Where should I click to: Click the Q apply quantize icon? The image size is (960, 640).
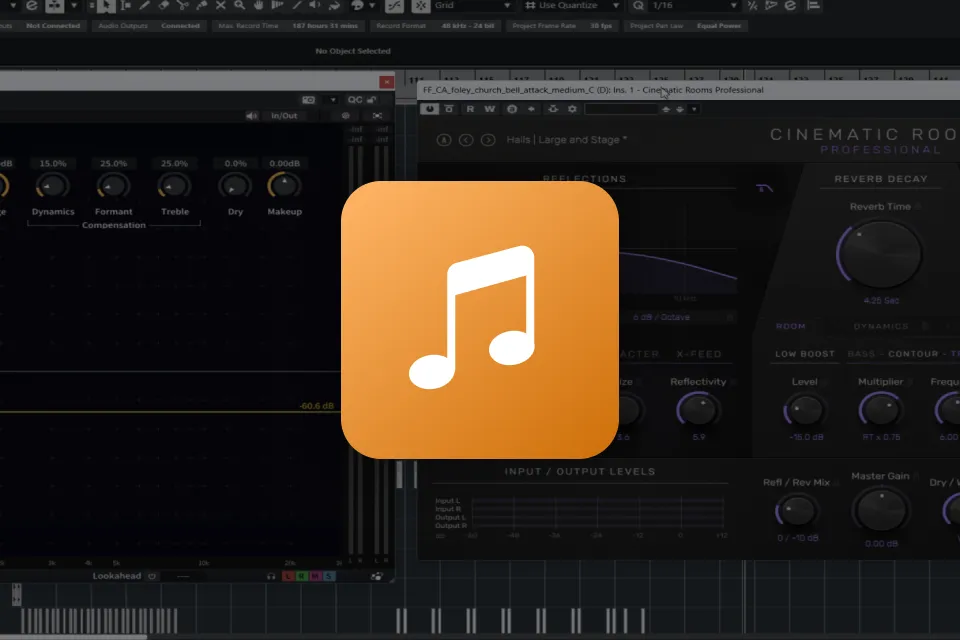coord(639,6)
